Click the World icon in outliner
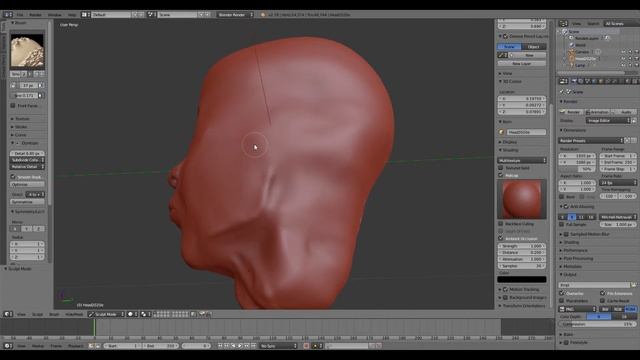The width and height of the screenshot is (640, 360). click(571, 45)
